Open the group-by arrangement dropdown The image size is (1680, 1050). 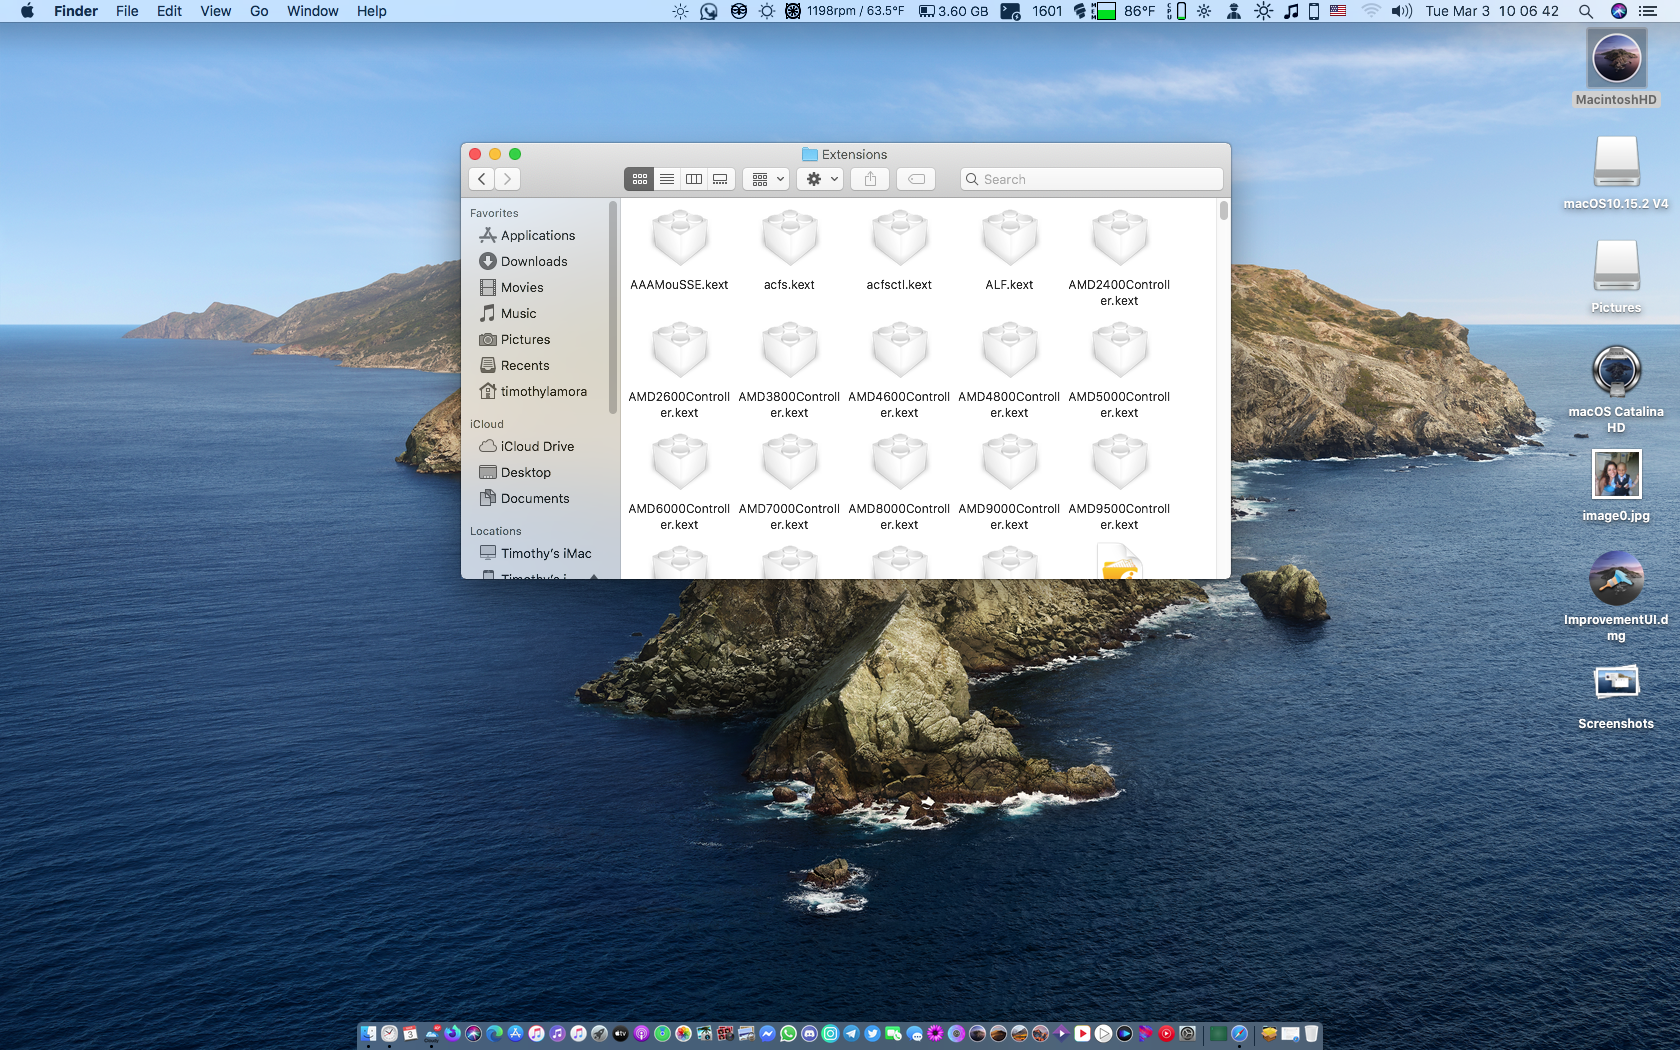pyautogui.click(x=767, y=179)
